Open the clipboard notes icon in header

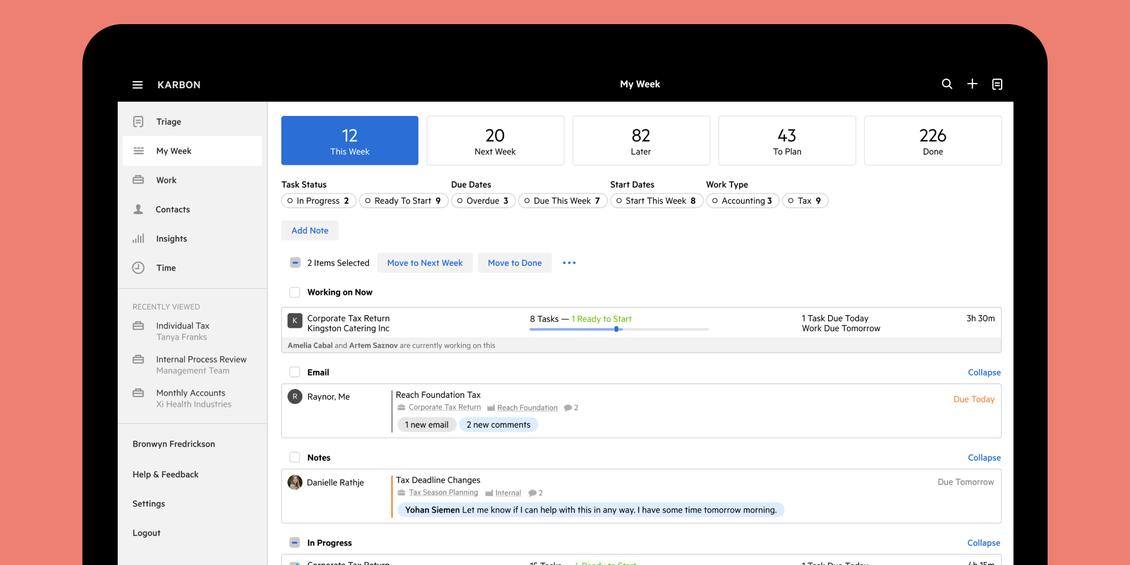[x=997, y=84]
